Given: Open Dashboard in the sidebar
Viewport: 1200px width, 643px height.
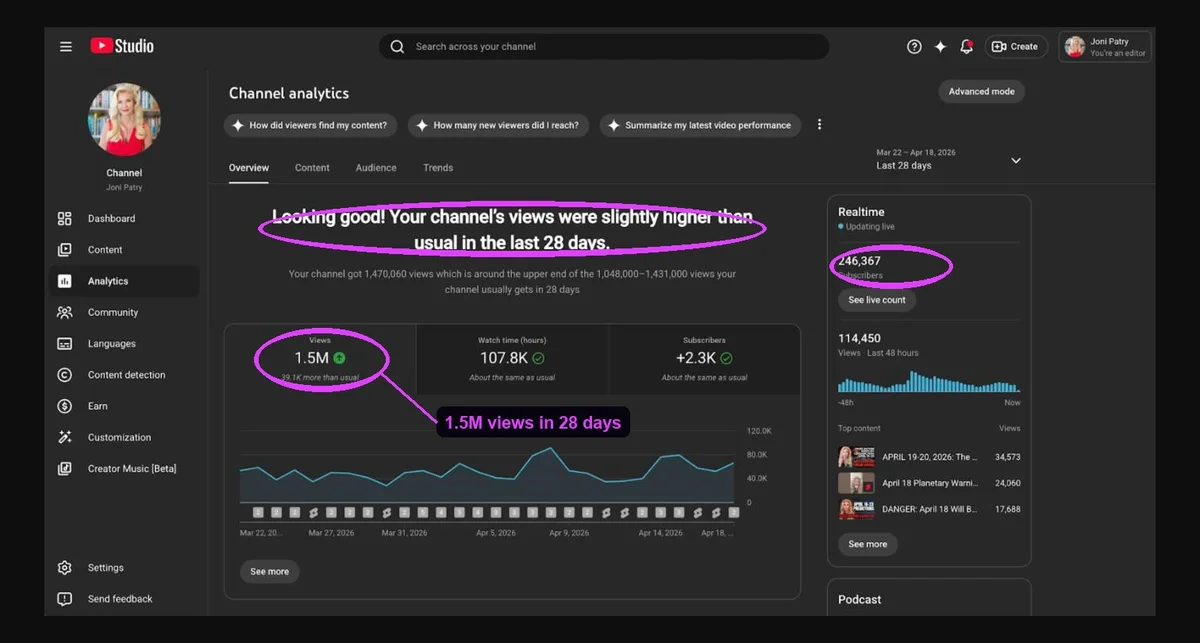Looking at the screenshot, I should point(124,219).
